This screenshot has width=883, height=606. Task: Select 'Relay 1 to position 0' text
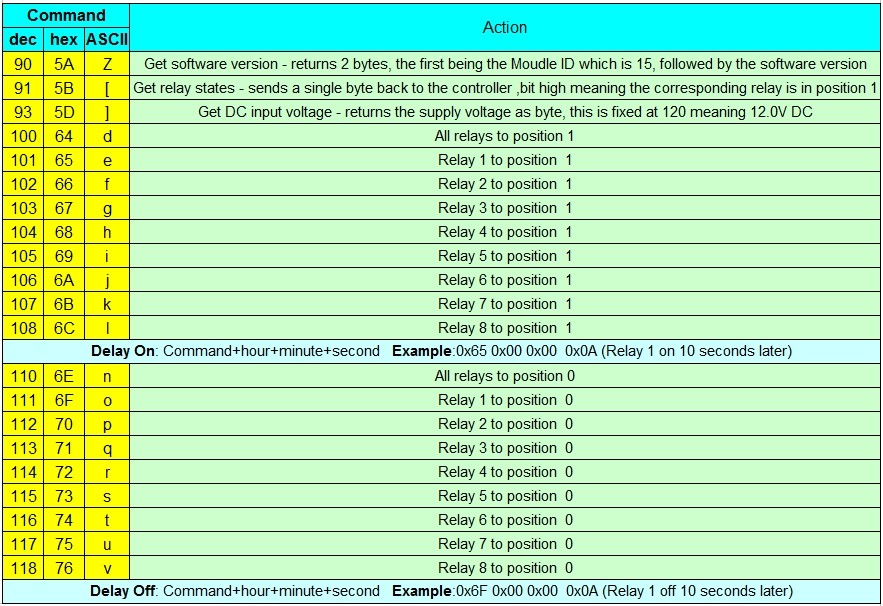[x=505, y=400]
